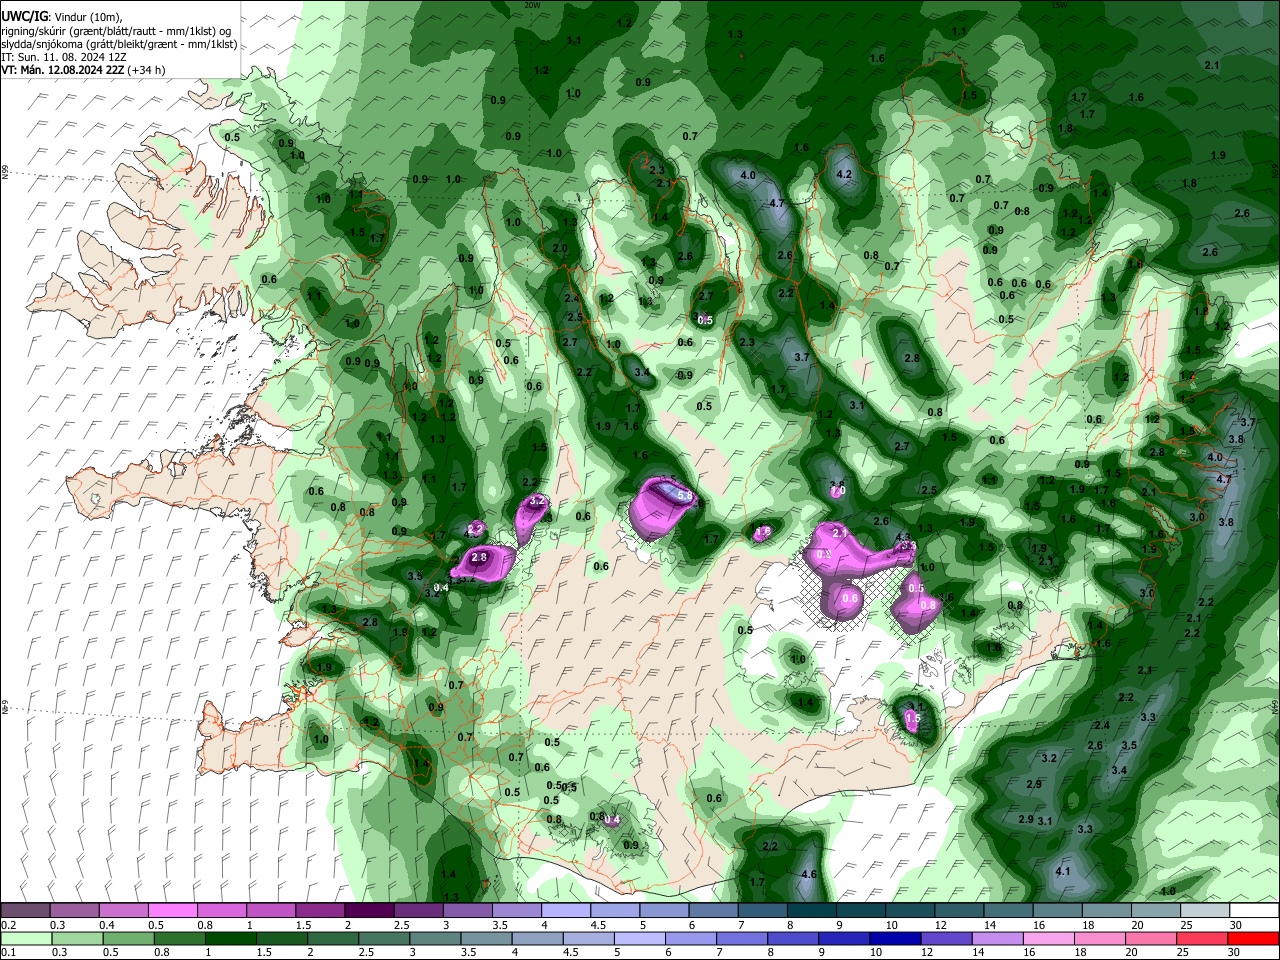Select the bottom-row swatch between 20 and 25
This screenshot has height=960, width=1280.
[1152, 938]
